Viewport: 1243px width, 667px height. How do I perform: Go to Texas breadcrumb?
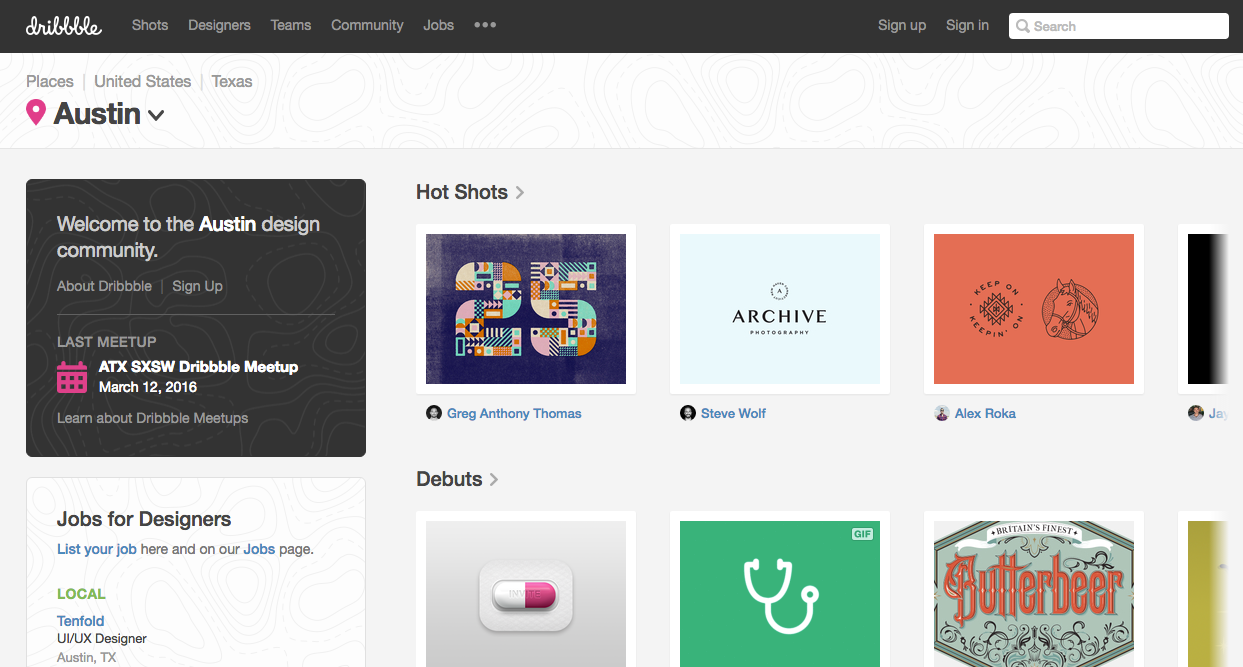pos(232,81)
